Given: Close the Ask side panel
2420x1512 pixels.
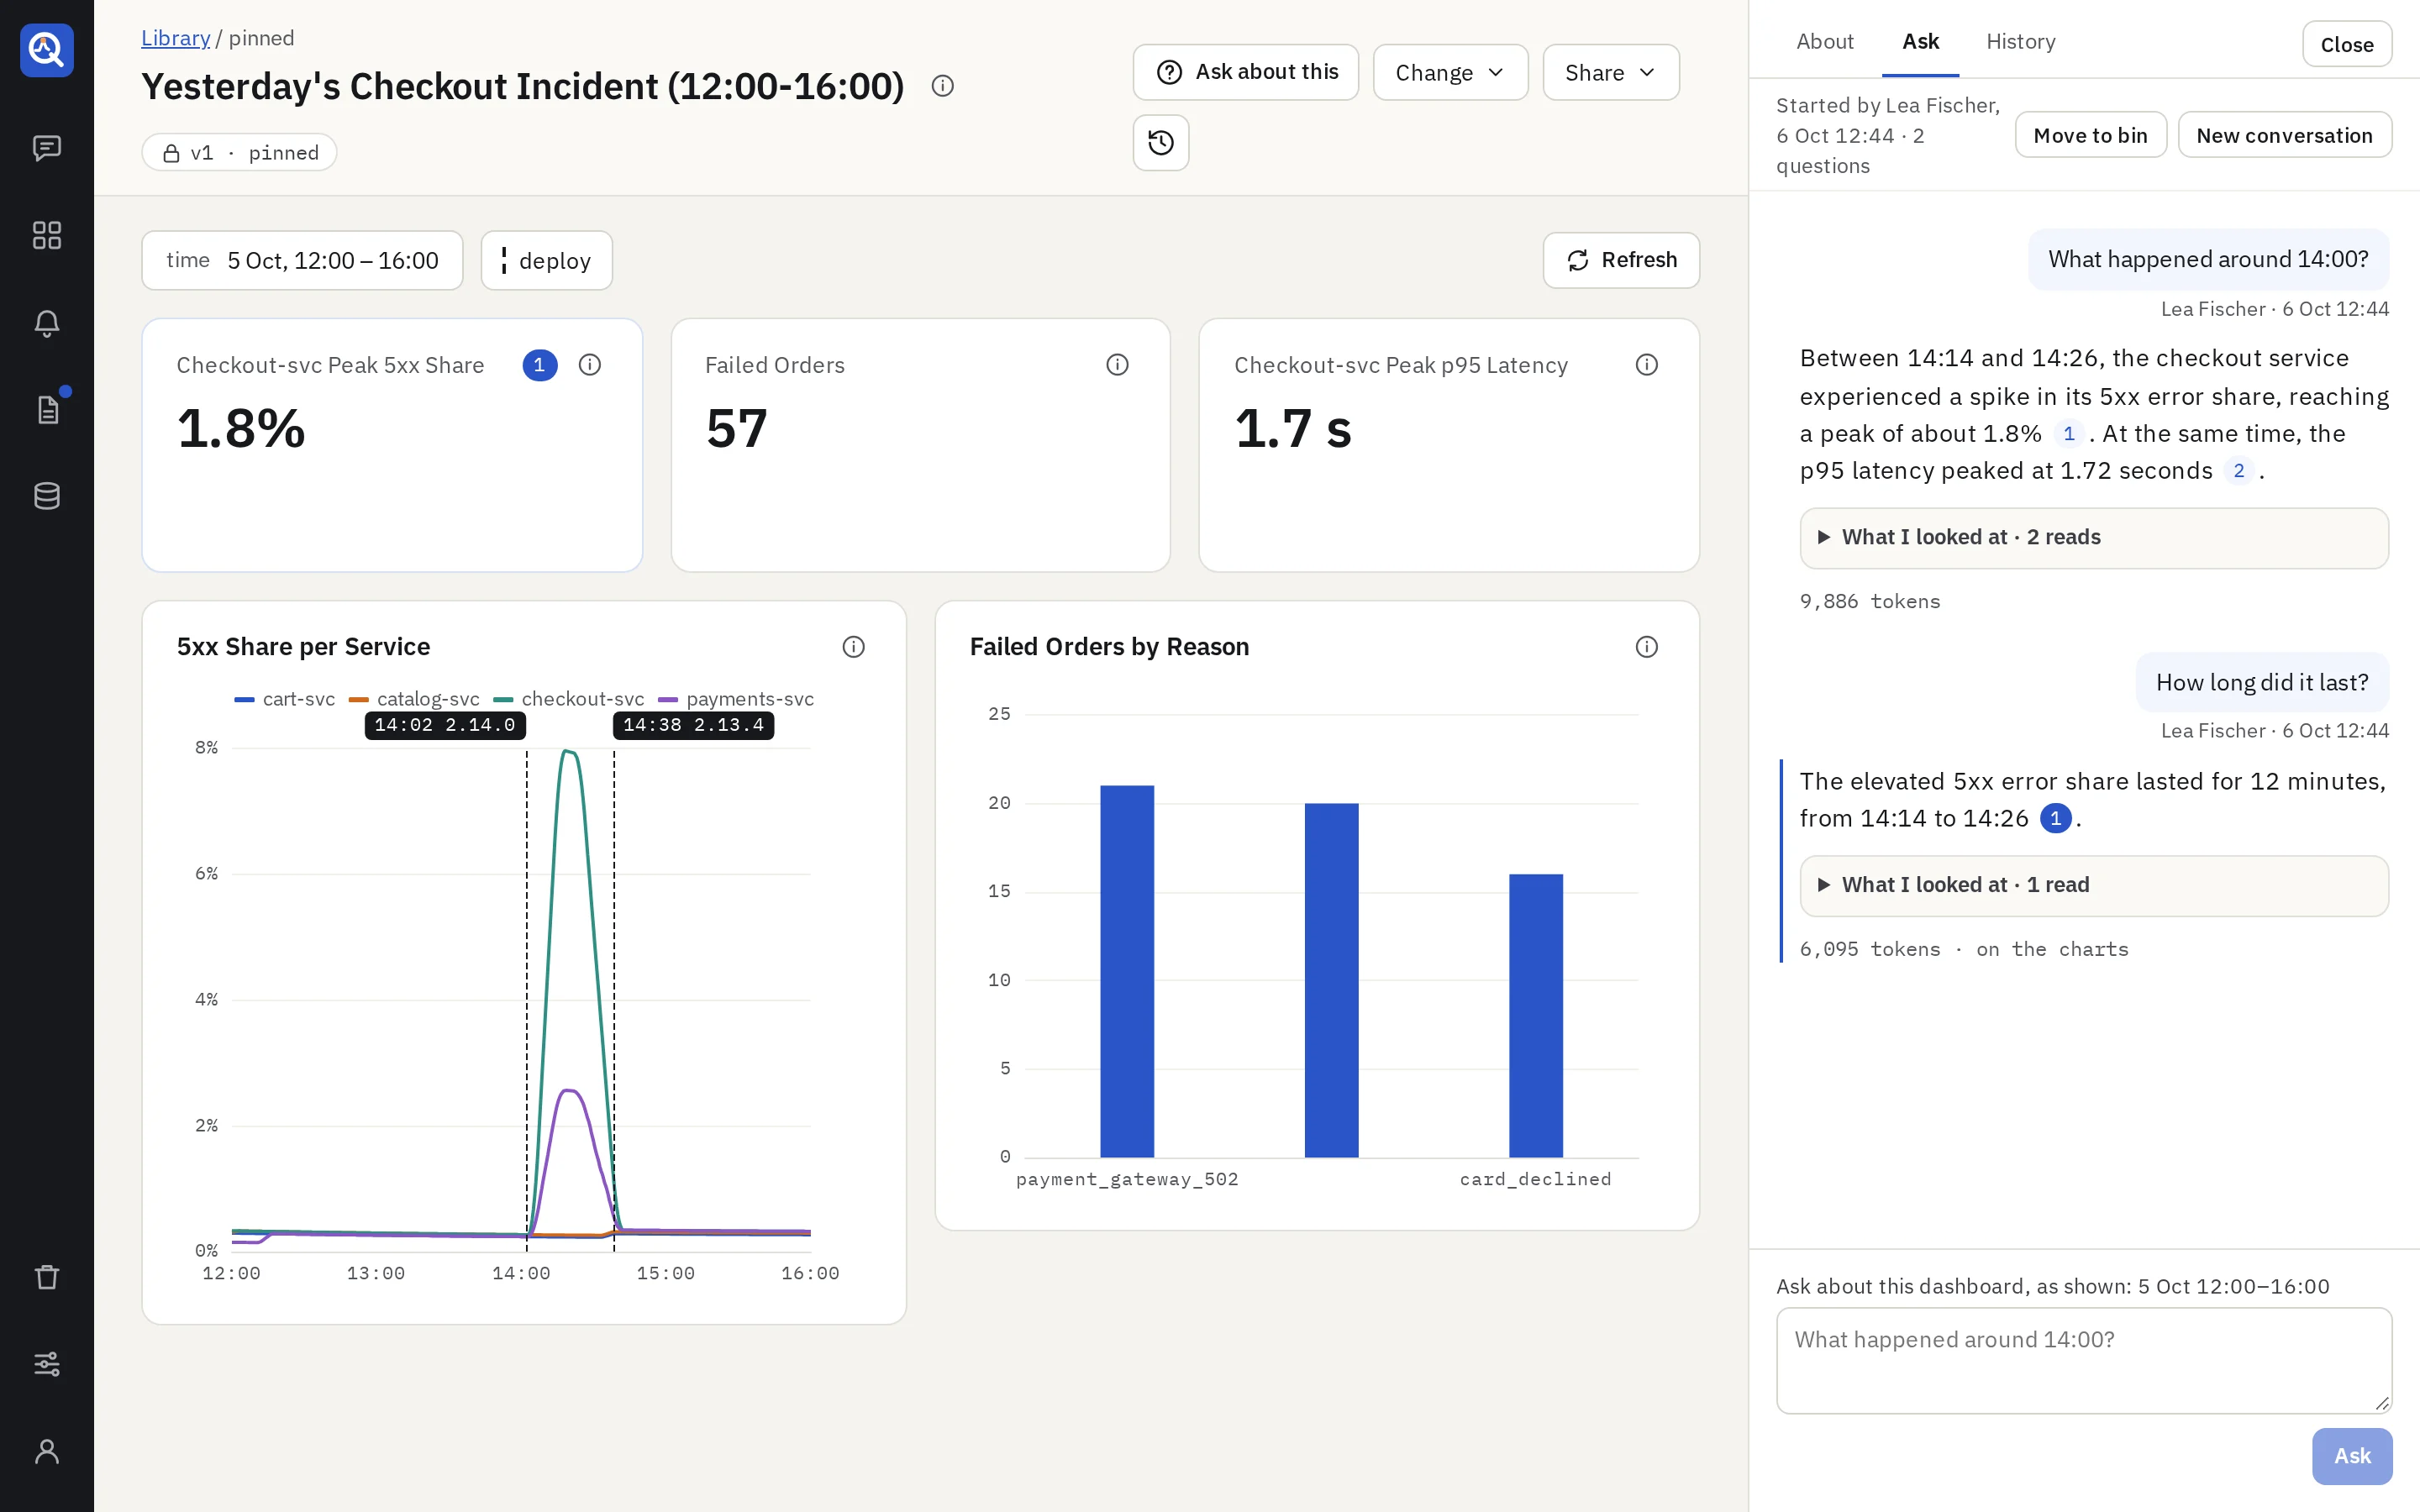Looking at the screenshot, I should click(2346, 44).
